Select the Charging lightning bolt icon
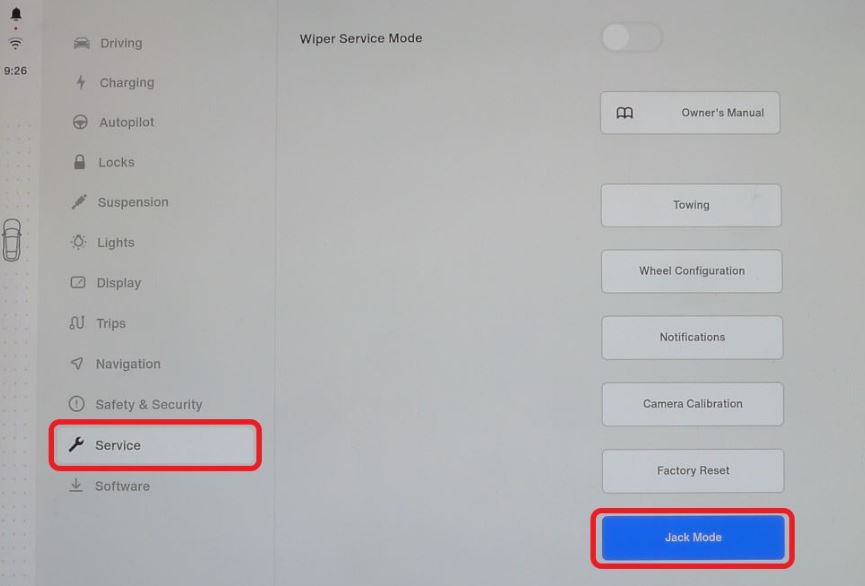 click(81, 82)
